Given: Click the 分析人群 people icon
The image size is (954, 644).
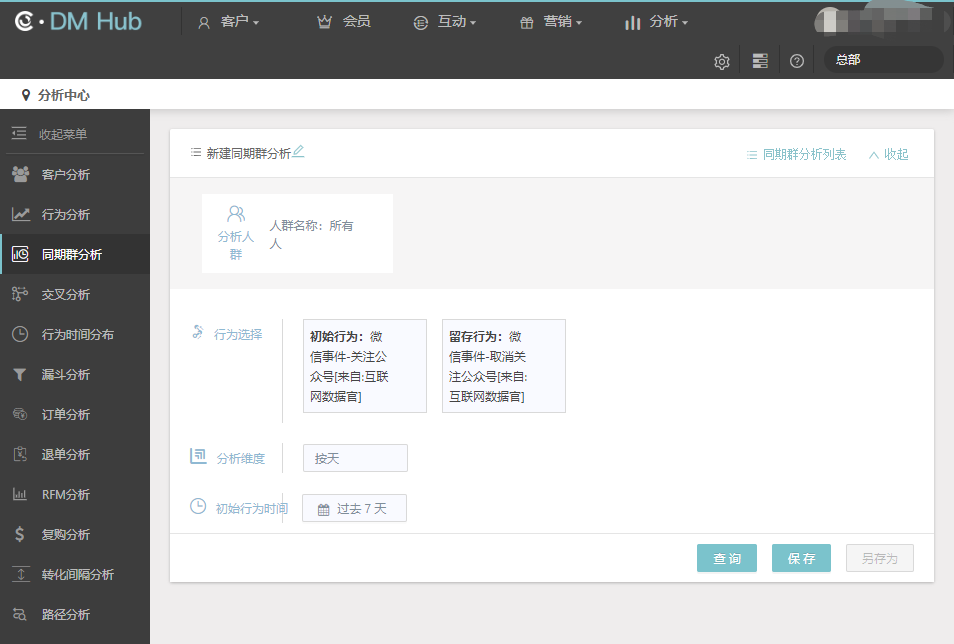Looking at the screenshot, I should (236, 213).
